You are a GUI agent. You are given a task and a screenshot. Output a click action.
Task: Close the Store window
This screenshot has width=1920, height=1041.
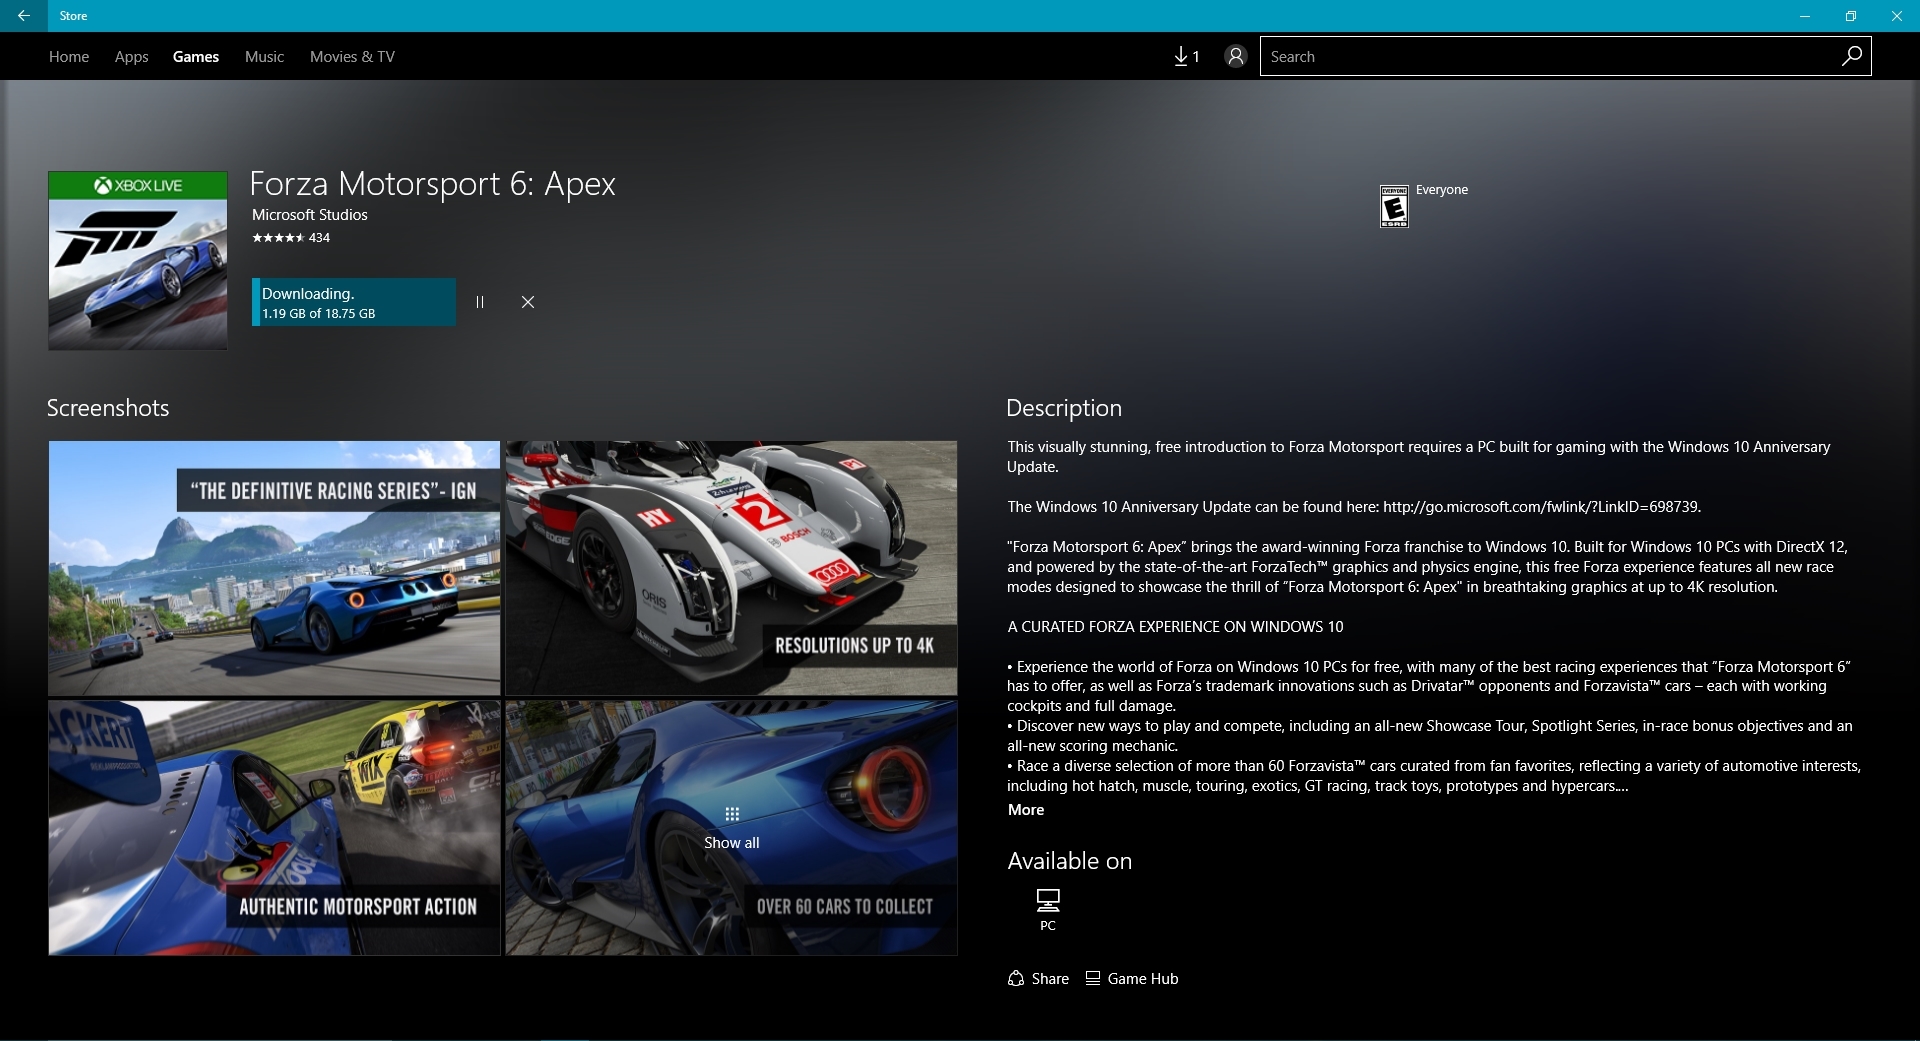pos(1897,16)
